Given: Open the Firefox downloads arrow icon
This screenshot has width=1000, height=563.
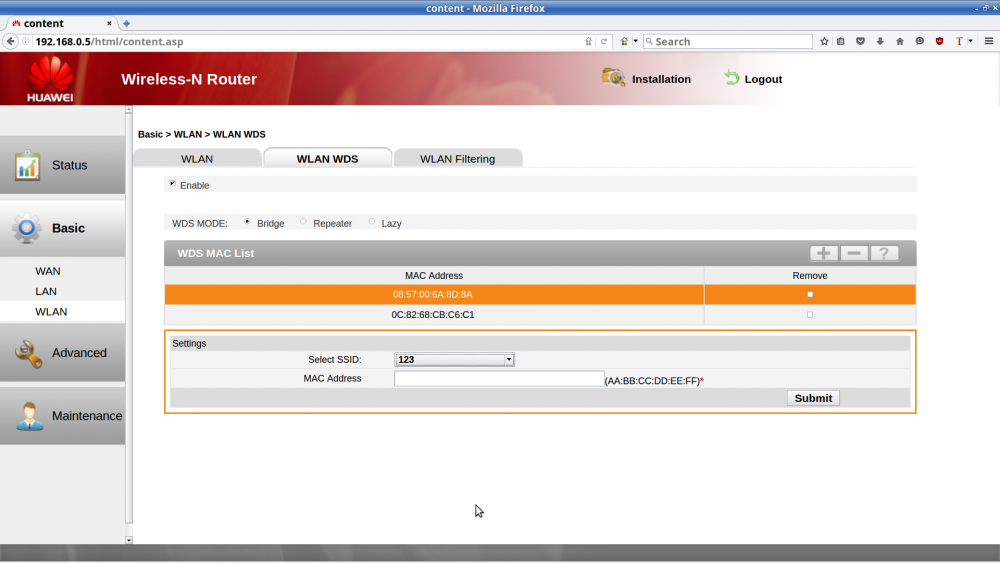Looking at the screenshot, I should pos(880,41).
